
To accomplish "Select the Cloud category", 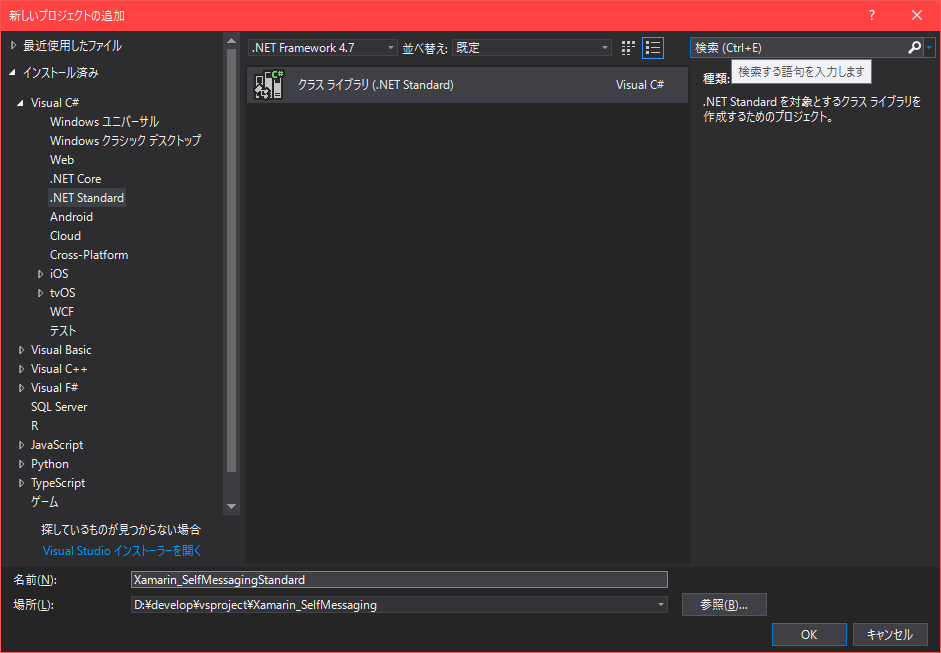I will pos(65,236).
